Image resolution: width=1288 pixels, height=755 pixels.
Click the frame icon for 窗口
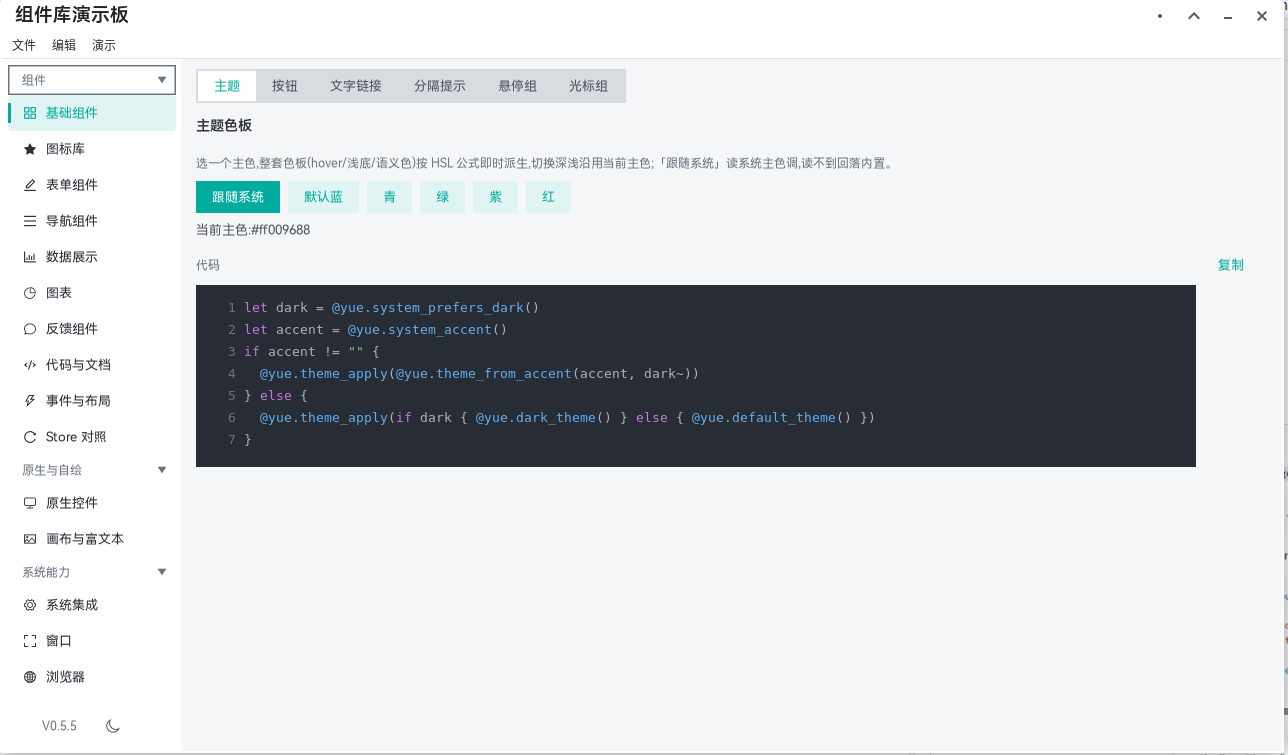[30, 641]
